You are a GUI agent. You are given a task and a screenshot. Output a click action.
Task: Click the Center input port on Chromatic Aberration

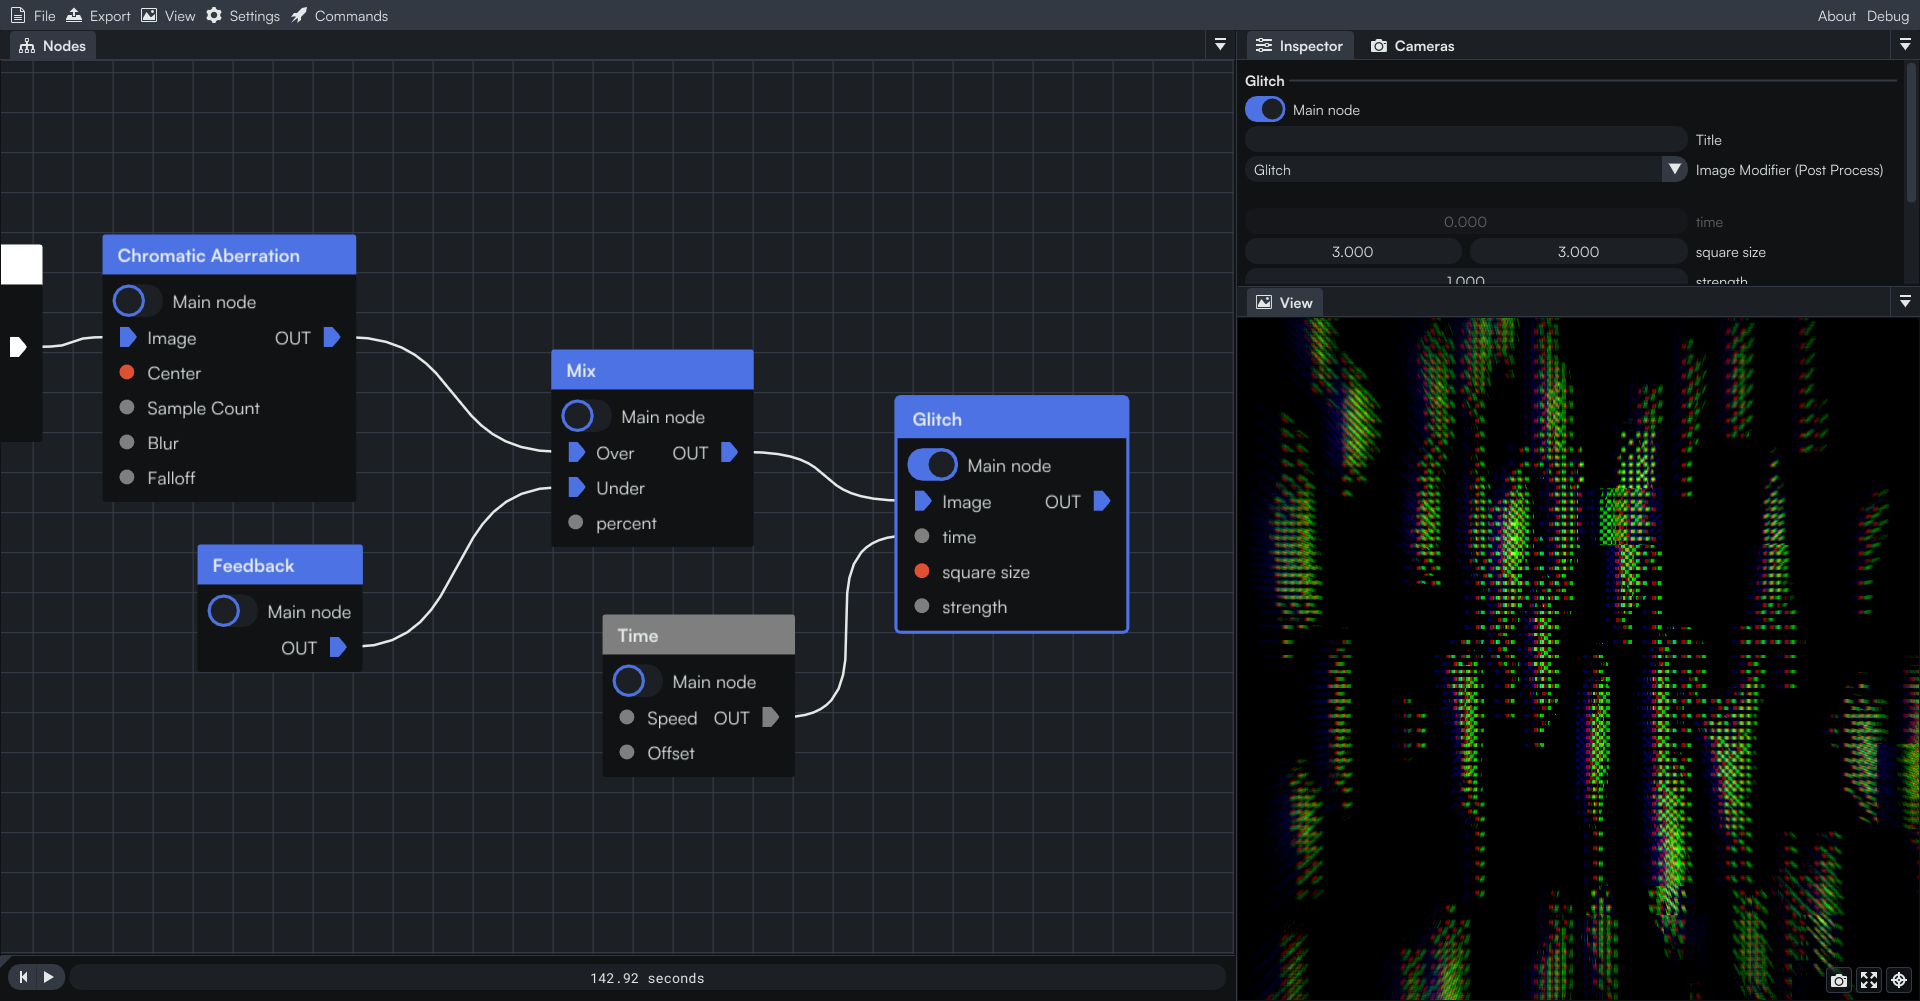127,373
